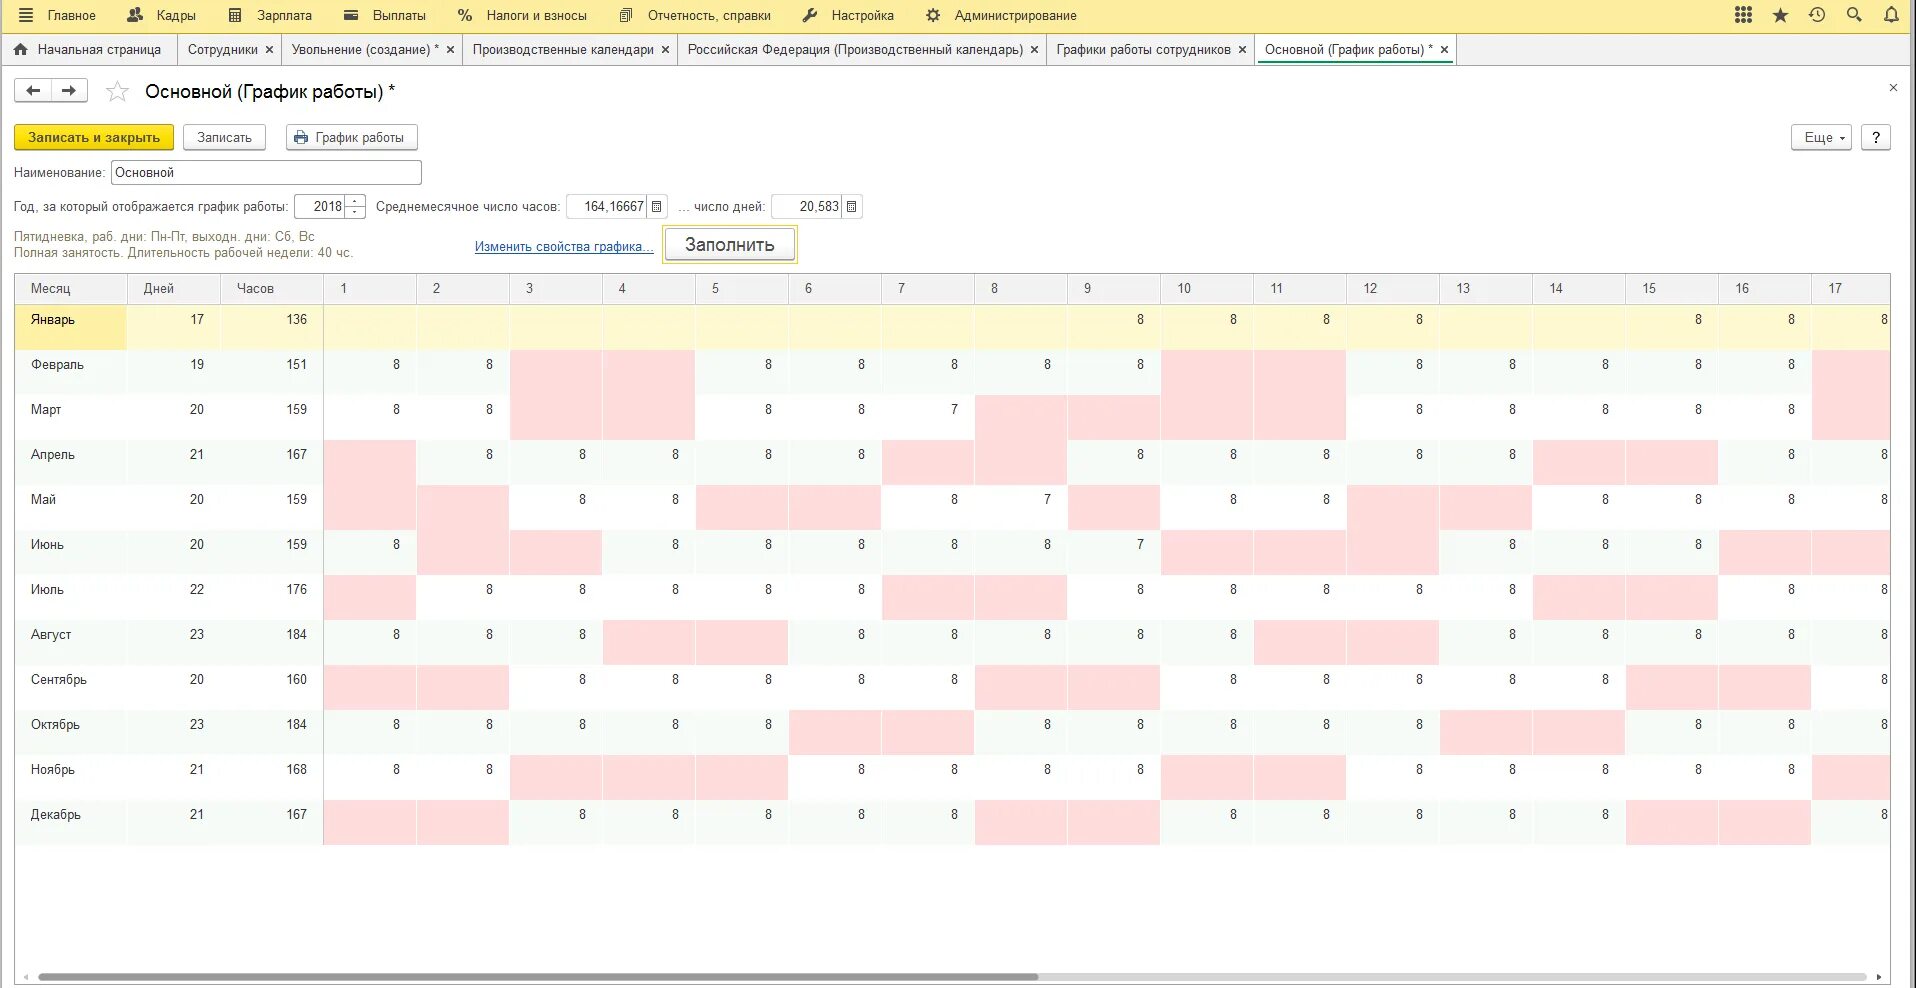Close the Графики работы сотрудников tab
The image size is (1916, 988).
pos(1242,50)
